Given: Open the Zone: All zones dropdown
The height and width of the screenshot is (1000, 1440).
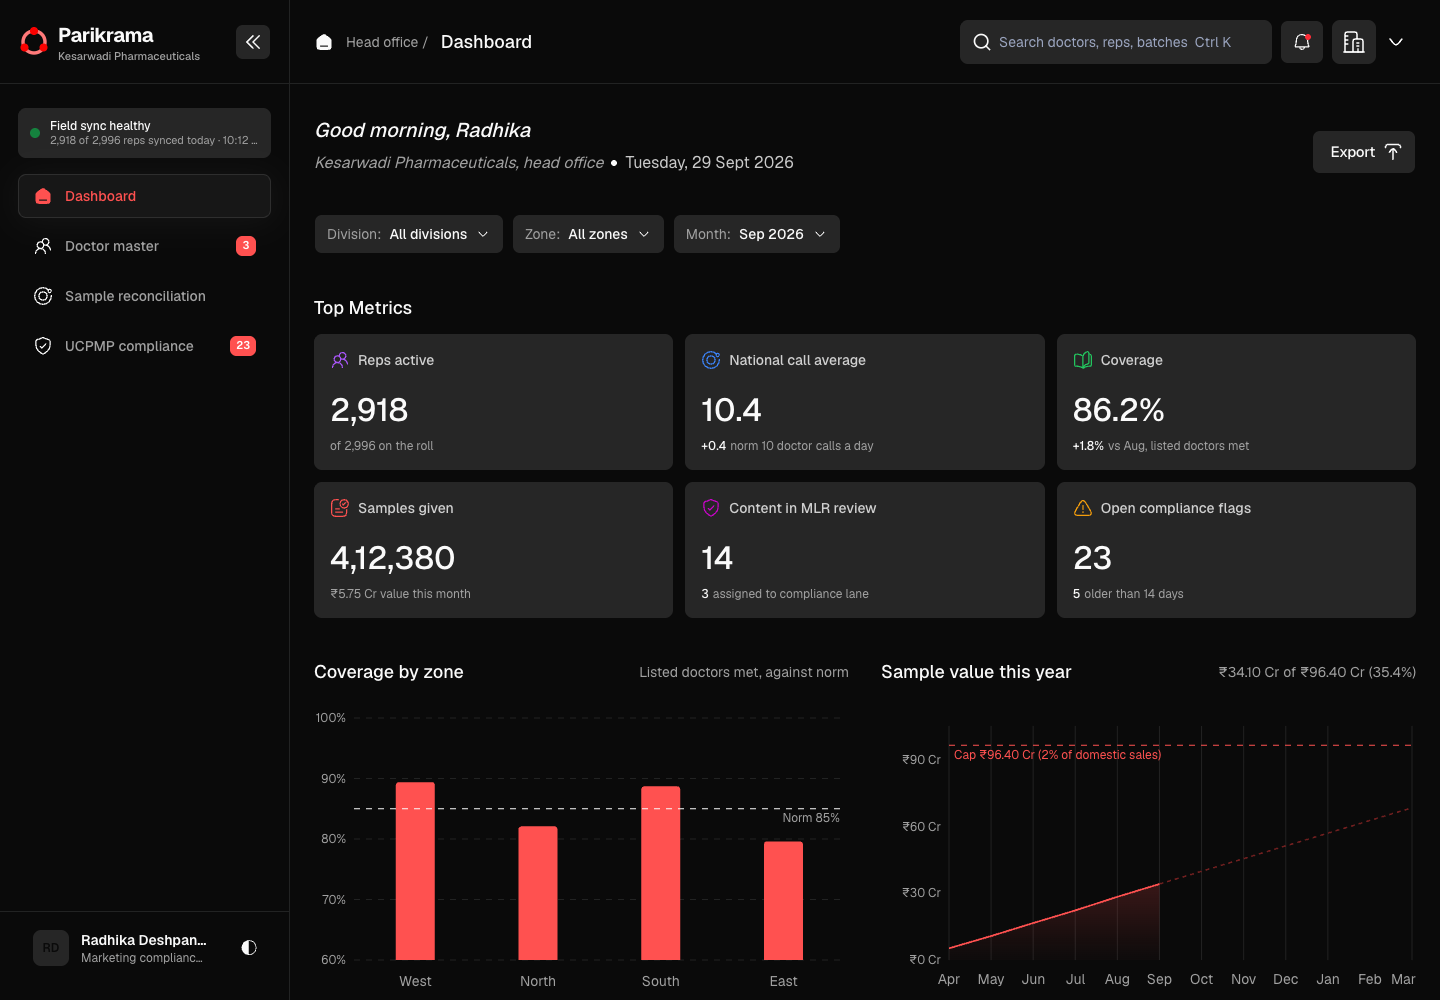Looking at the screenshot, I should (x=588, y=234).
